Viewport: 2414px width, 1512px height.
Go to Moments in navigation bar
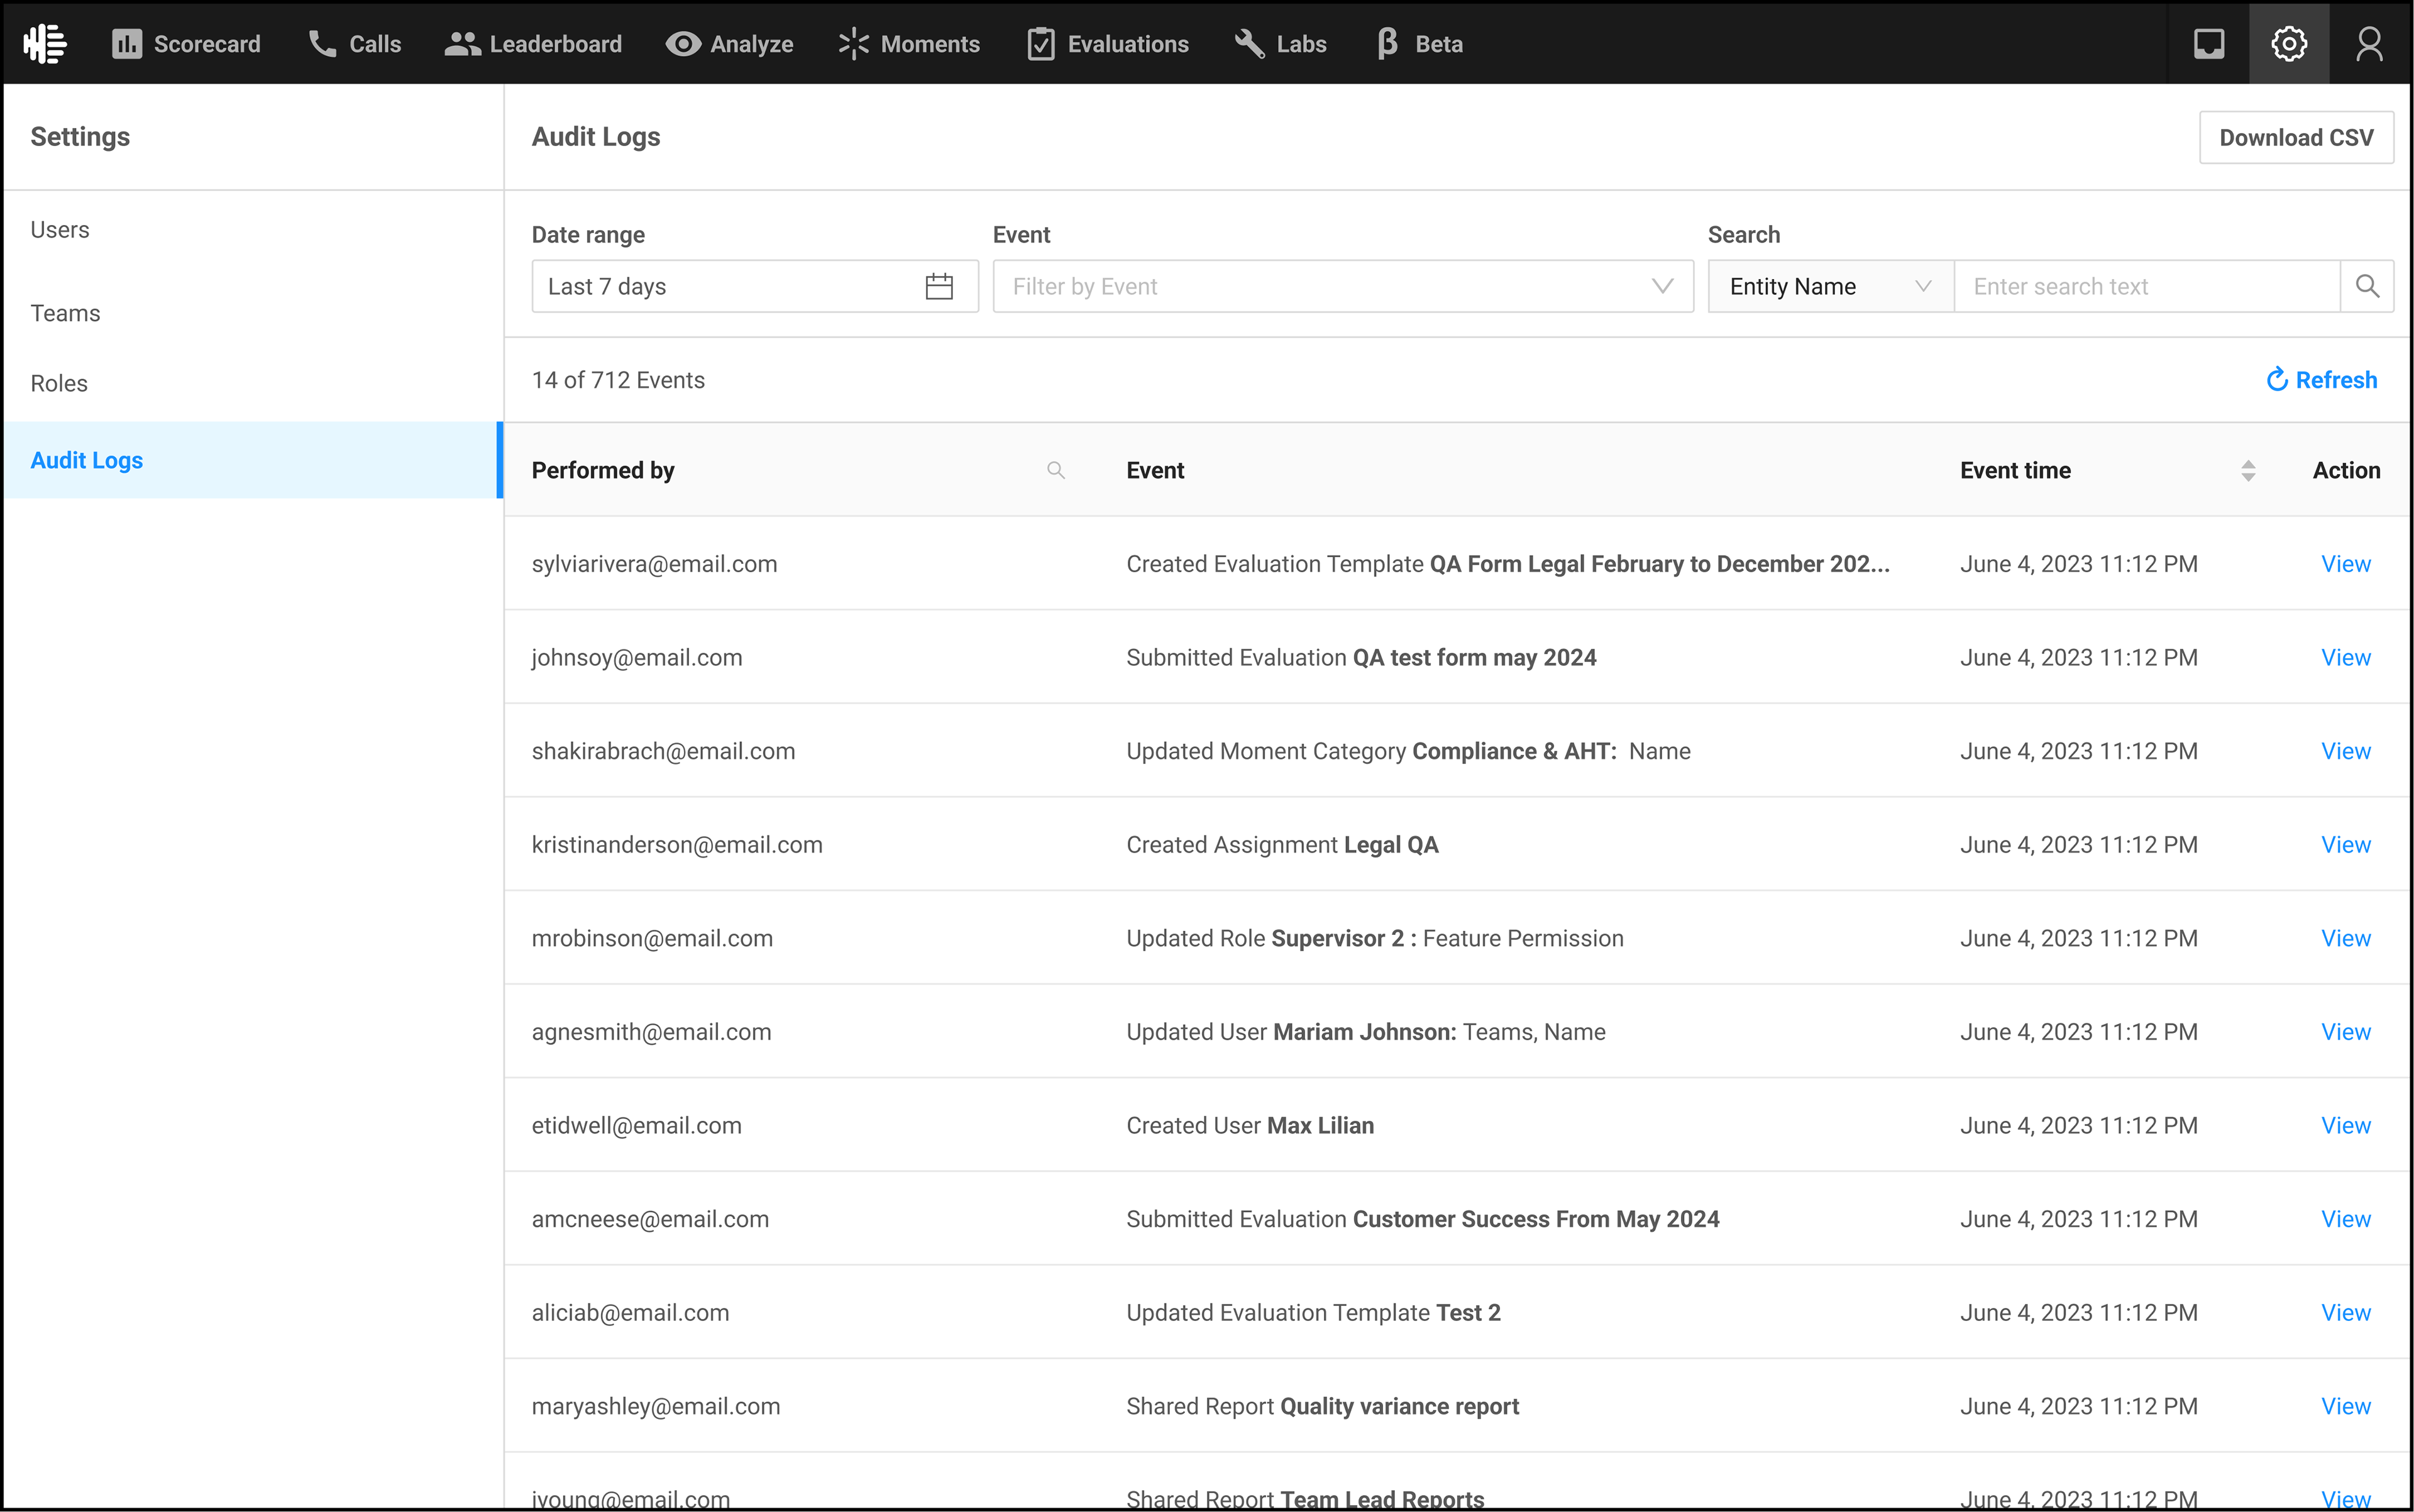pyautogui.click(x=909, y=44)
